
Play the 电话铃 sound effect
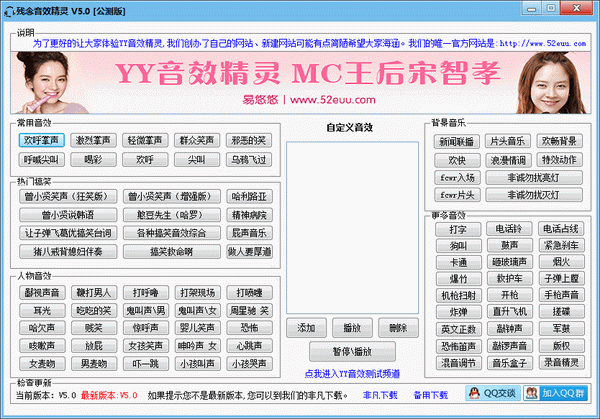507,229
